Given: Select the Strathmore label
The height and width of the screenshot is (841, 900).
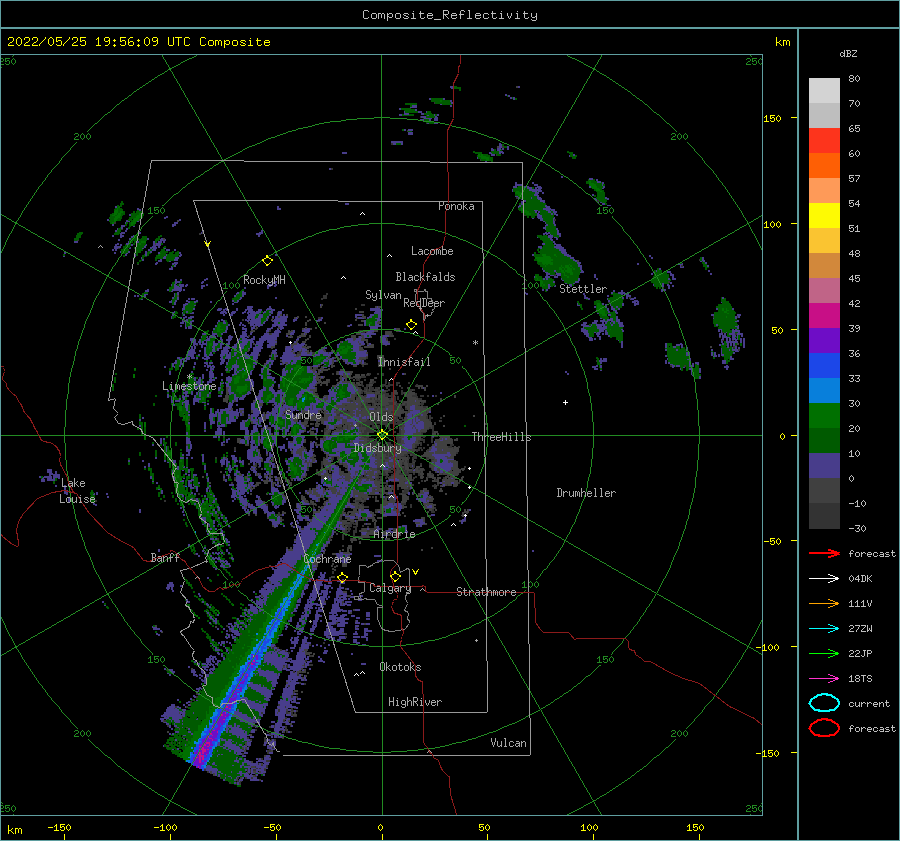Looking at the screenshot, I should [486, 592].
